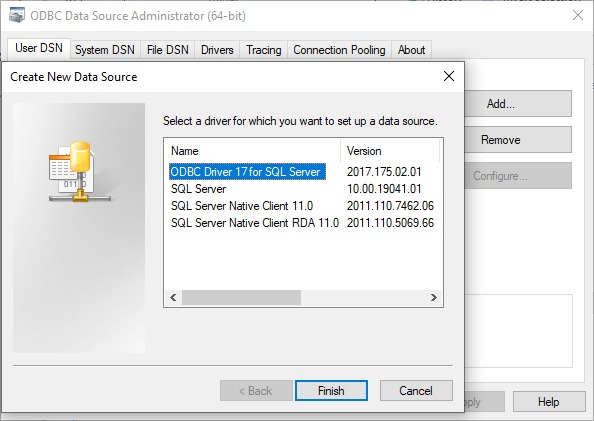594x421 pixels.
Task: Open the Drivers tab
Action: (217, 50)
